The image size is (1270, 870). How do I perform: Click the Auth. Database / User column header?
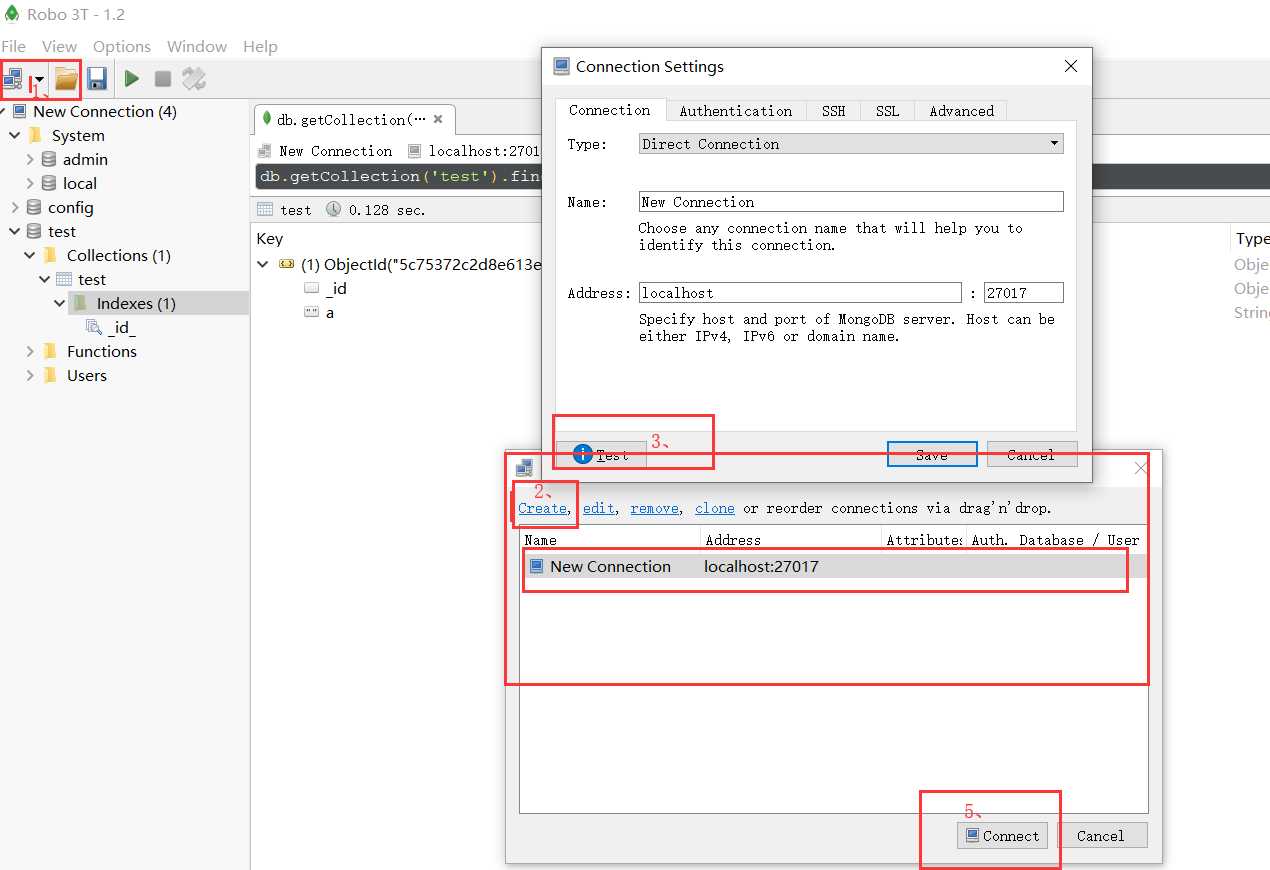tap(1056, 540)
